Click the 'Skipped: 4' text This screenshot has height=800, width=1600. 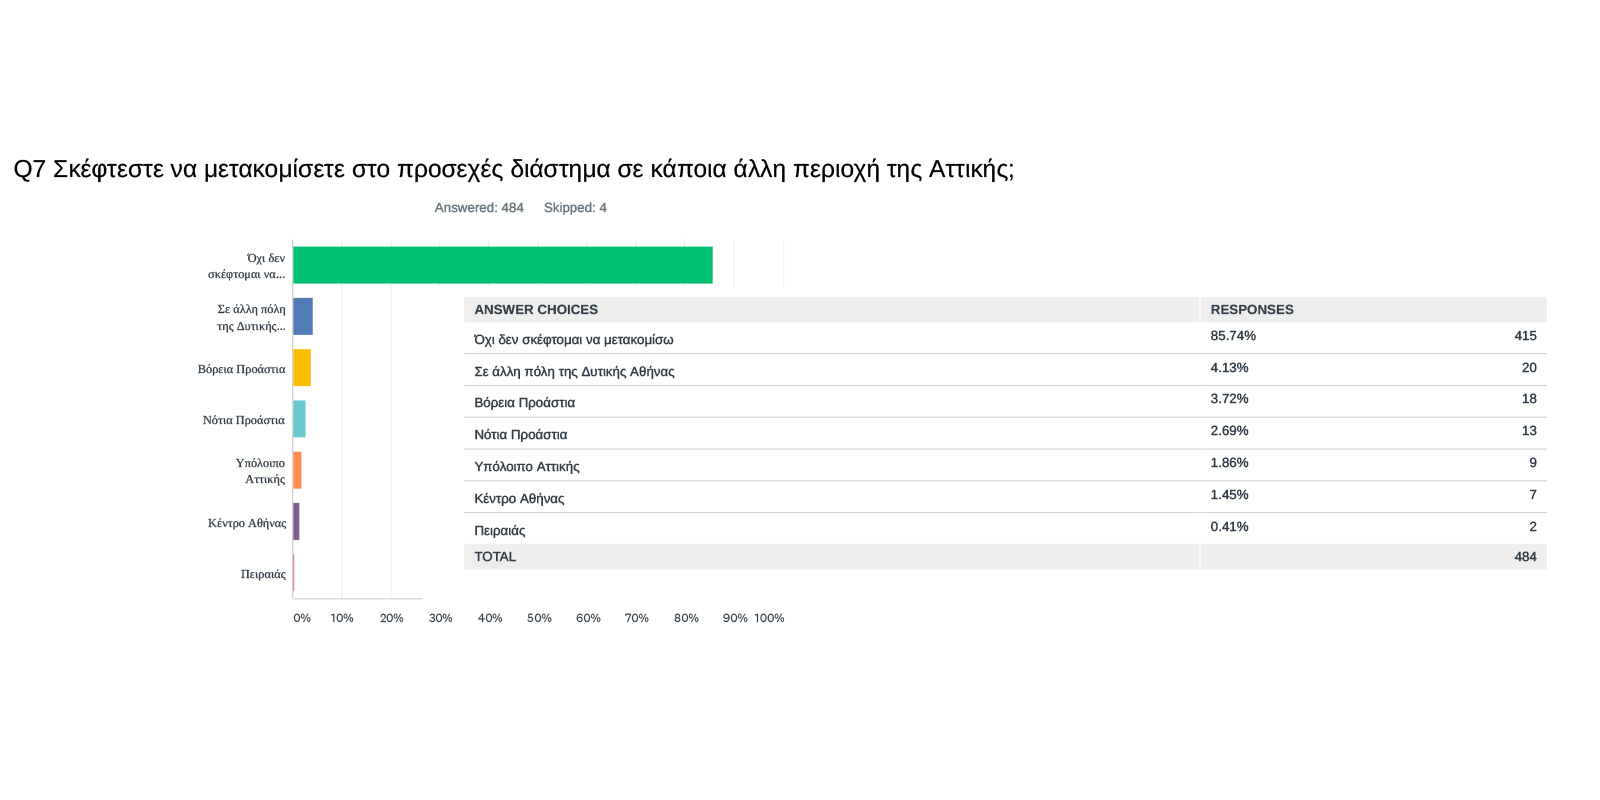point(575,208)
